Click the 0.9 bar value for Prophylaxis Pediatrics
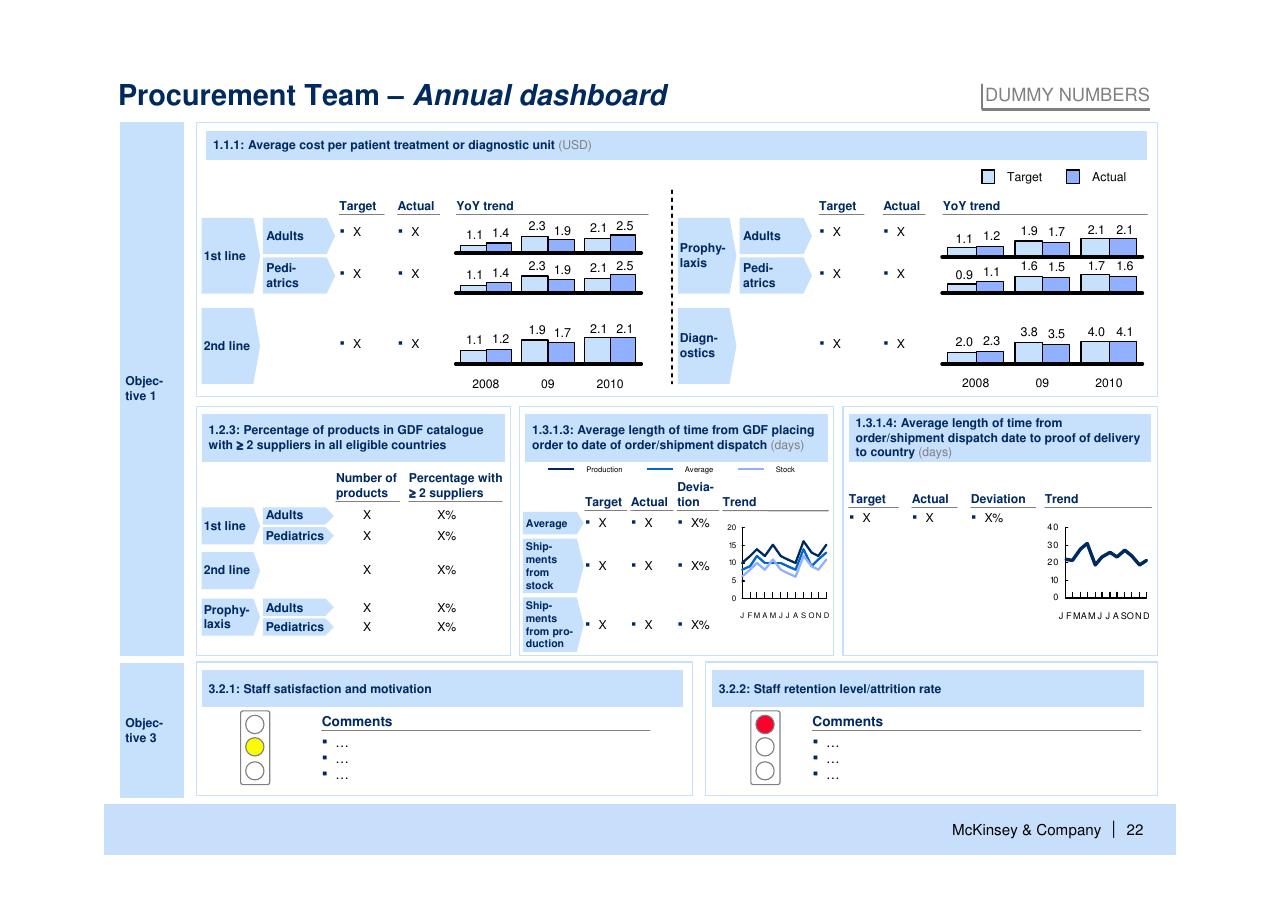The height and width of the screenshot is (905, 1280). click(x=964, y=274)
